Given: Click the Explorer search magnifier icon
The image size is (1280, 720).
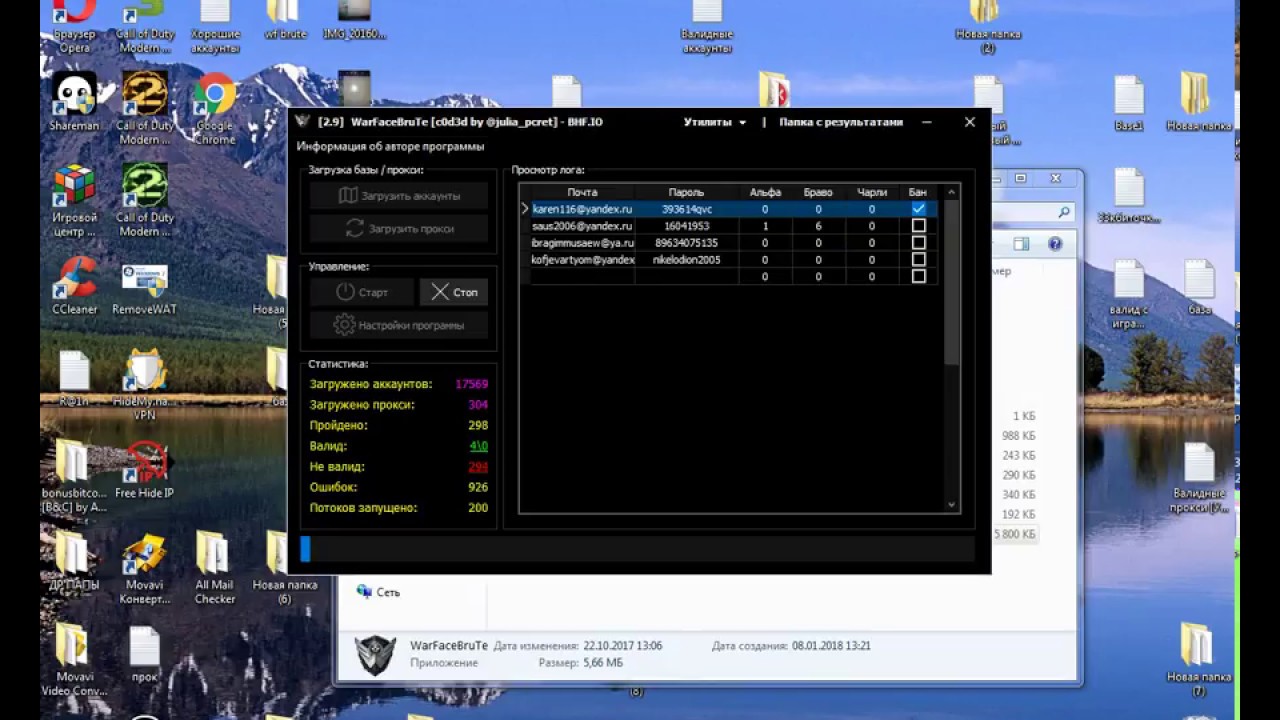Looking at the screenshot, I should click(x=1064, y=212).
